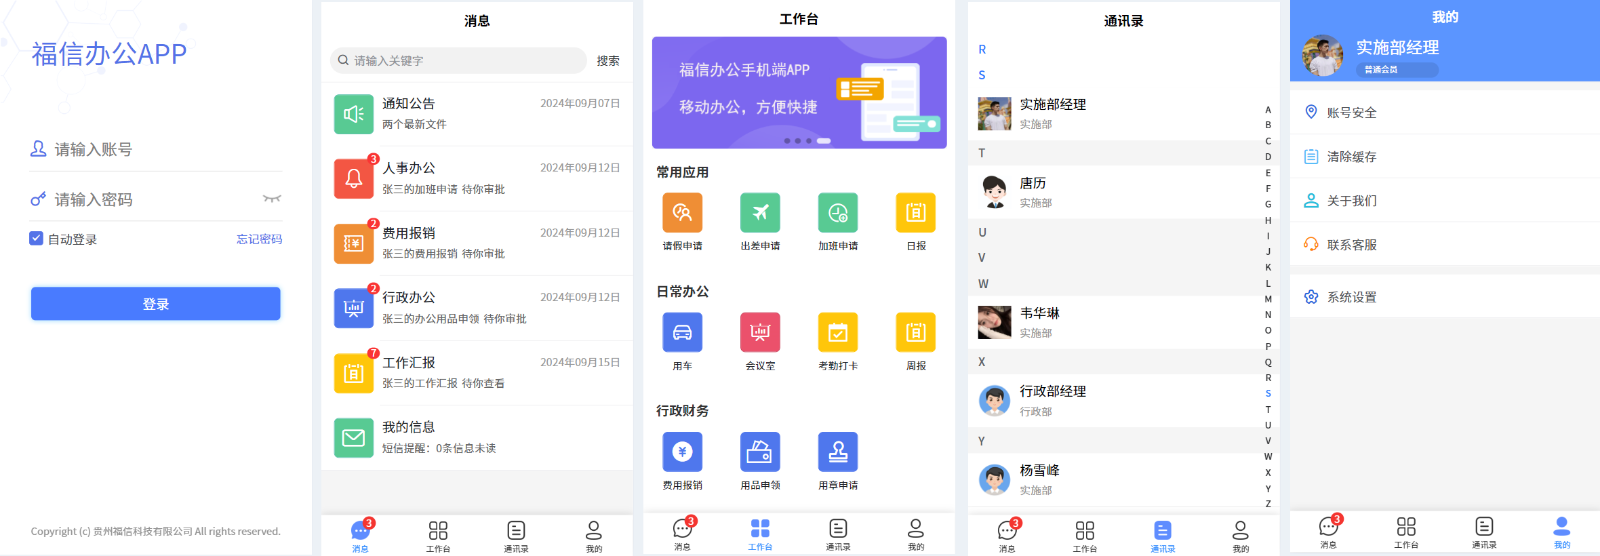This screenshot has width=1600, height=556.
Task: Click the blue 登录 button
Action: click(x=156, y=304)
